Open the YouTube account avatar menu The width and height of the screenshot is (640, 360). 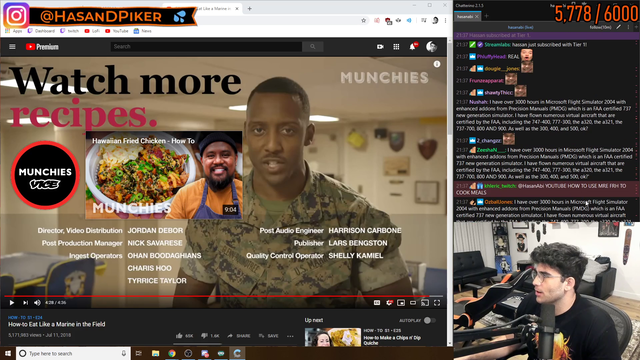pyautogui.click(x=431, y=47)
